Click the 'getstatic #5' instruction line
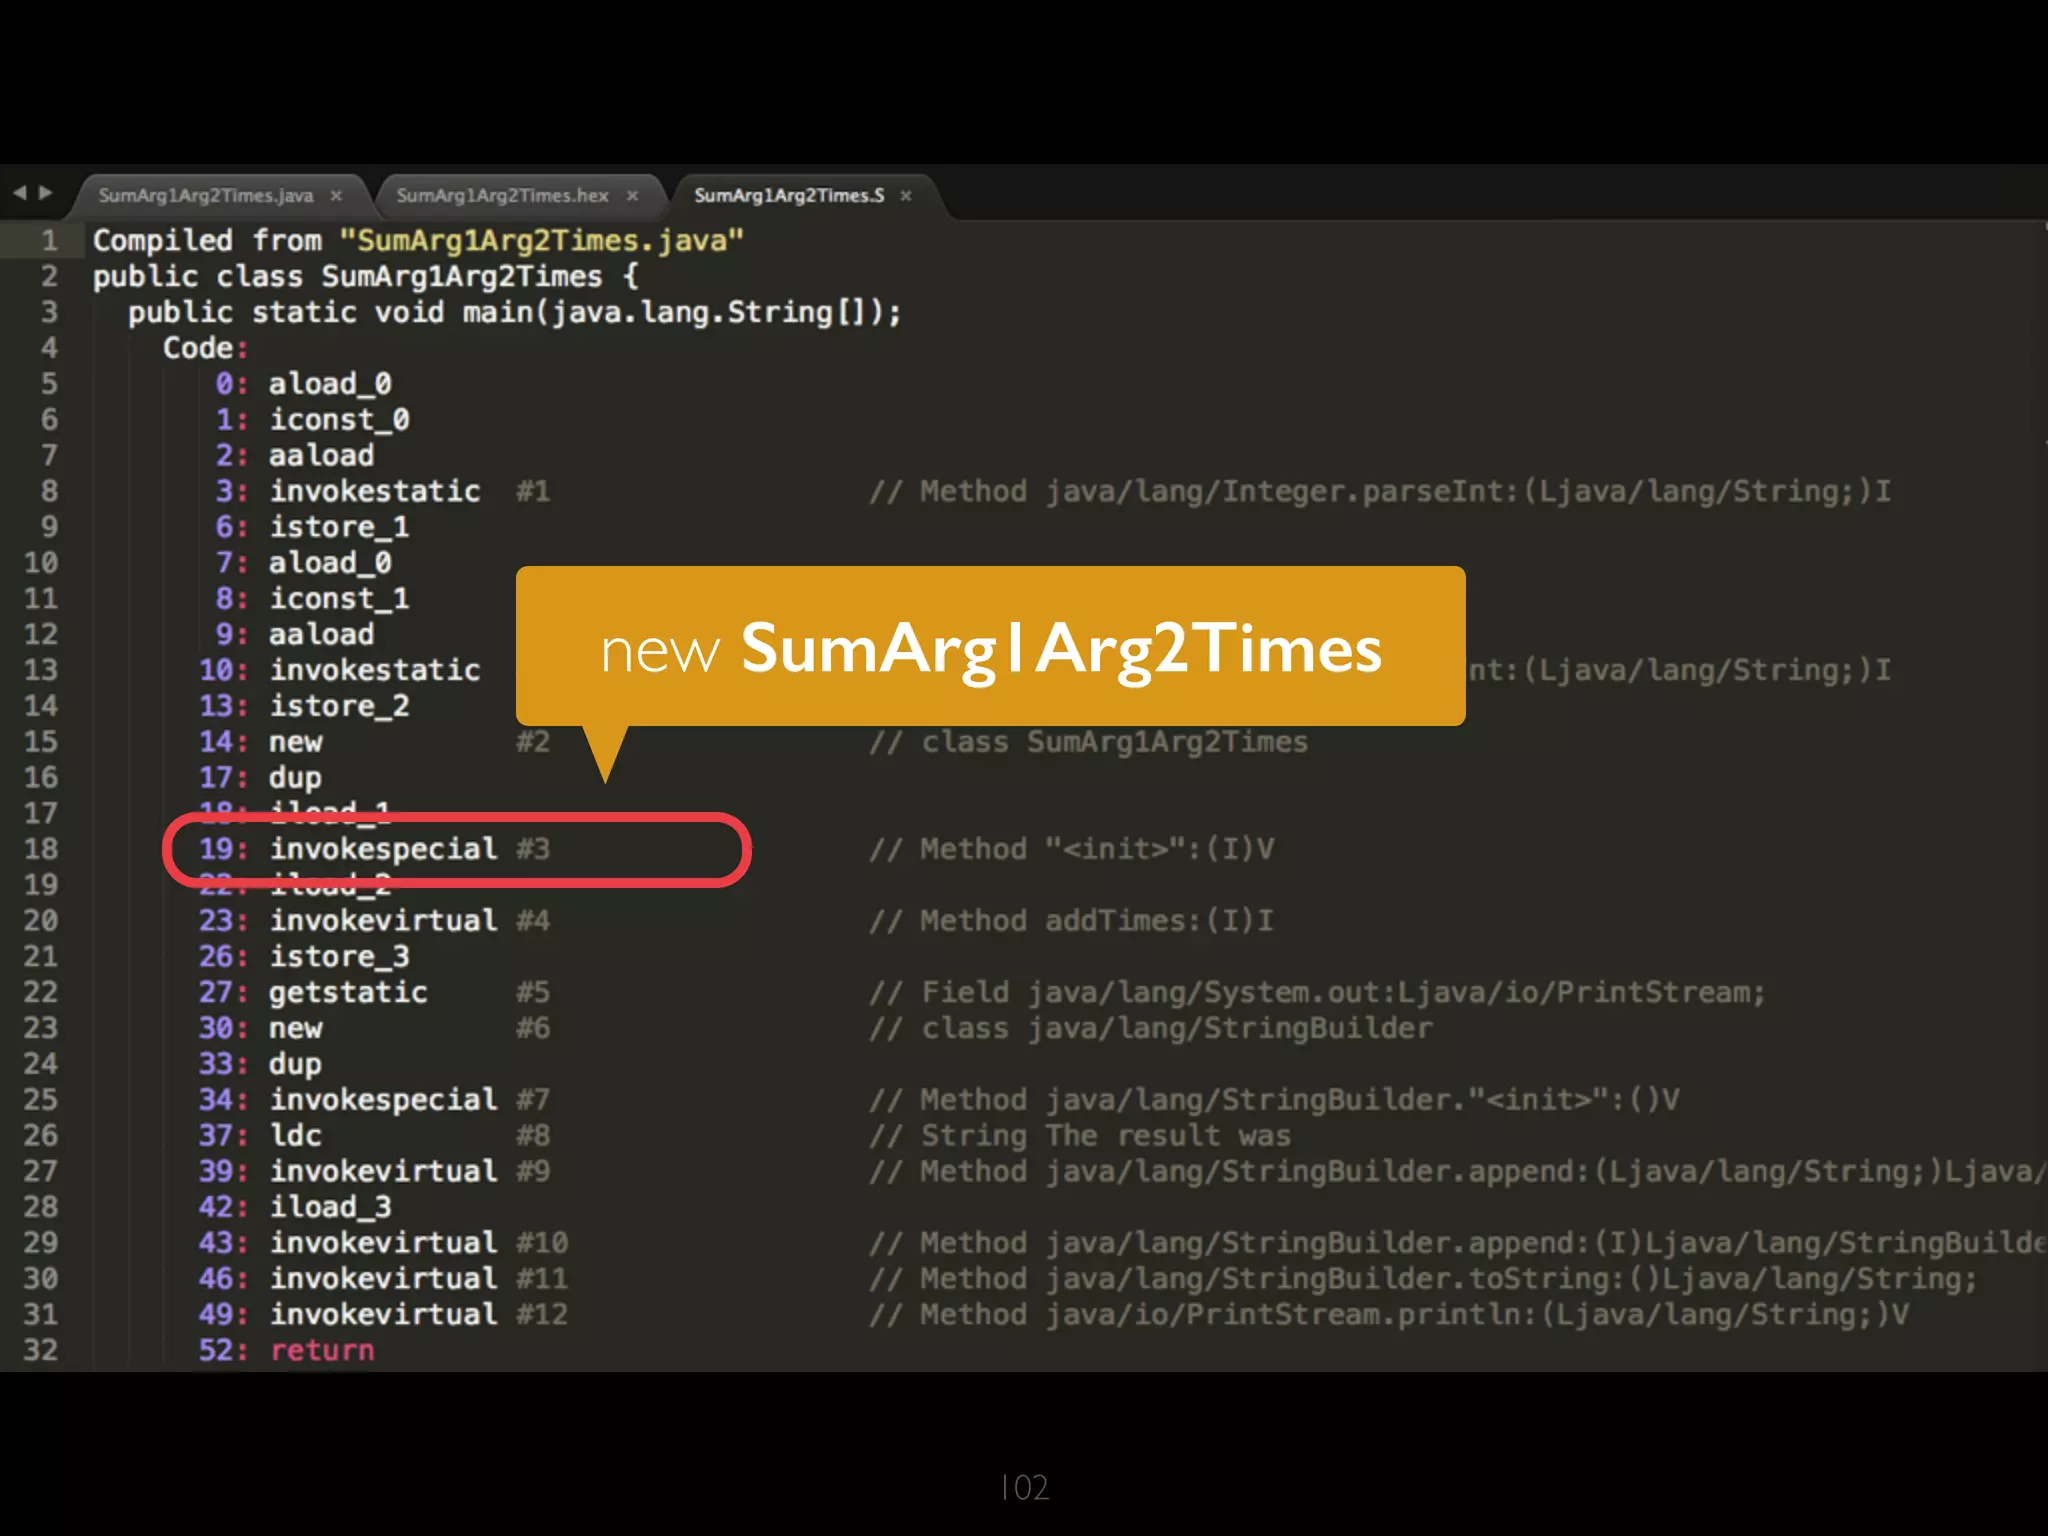The height and width of the screenshot is (1536, 2048). pos(348,992)
